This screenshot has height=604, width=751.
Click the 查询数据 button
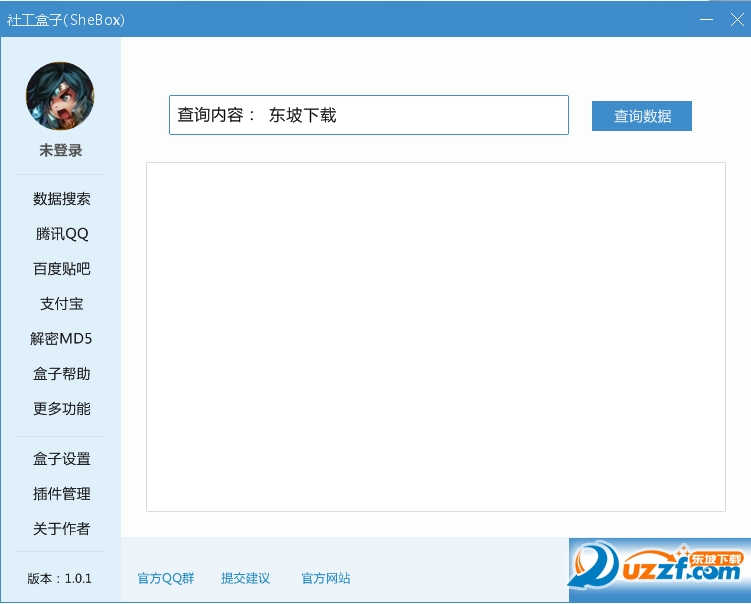click(642, 116)
